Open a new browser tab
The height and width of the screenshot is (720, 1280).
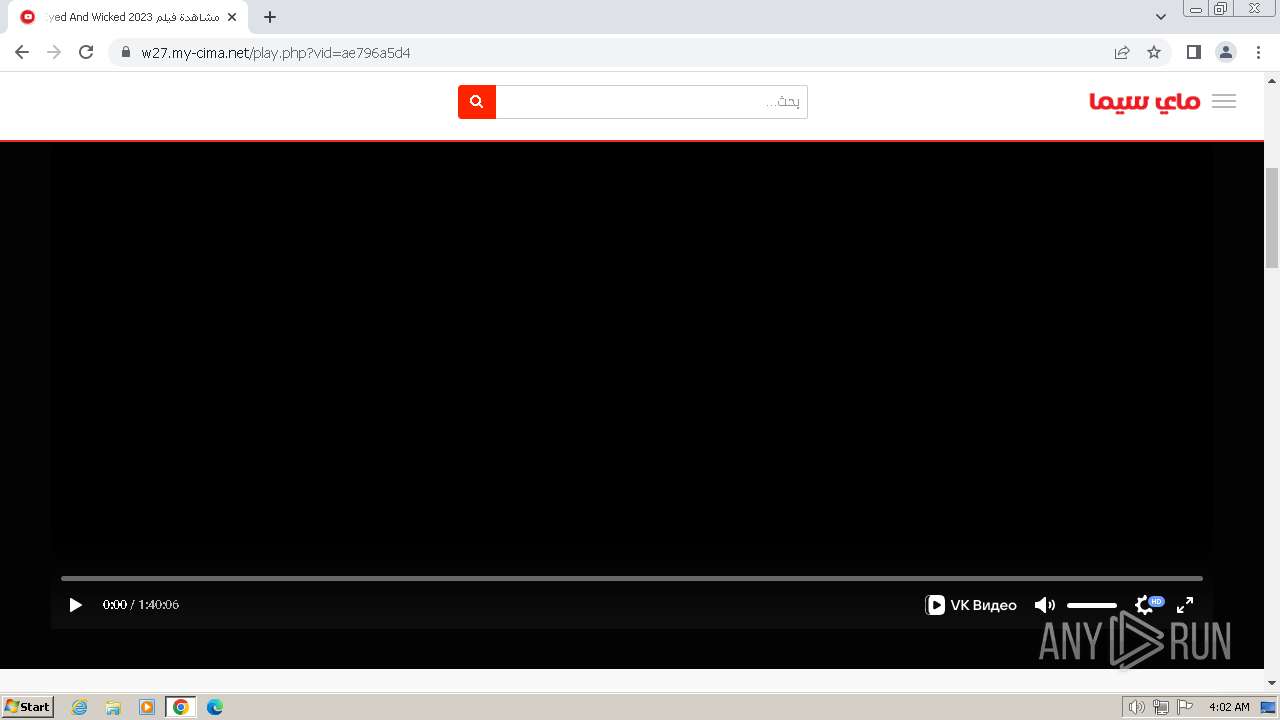click(x=270, y=17)
